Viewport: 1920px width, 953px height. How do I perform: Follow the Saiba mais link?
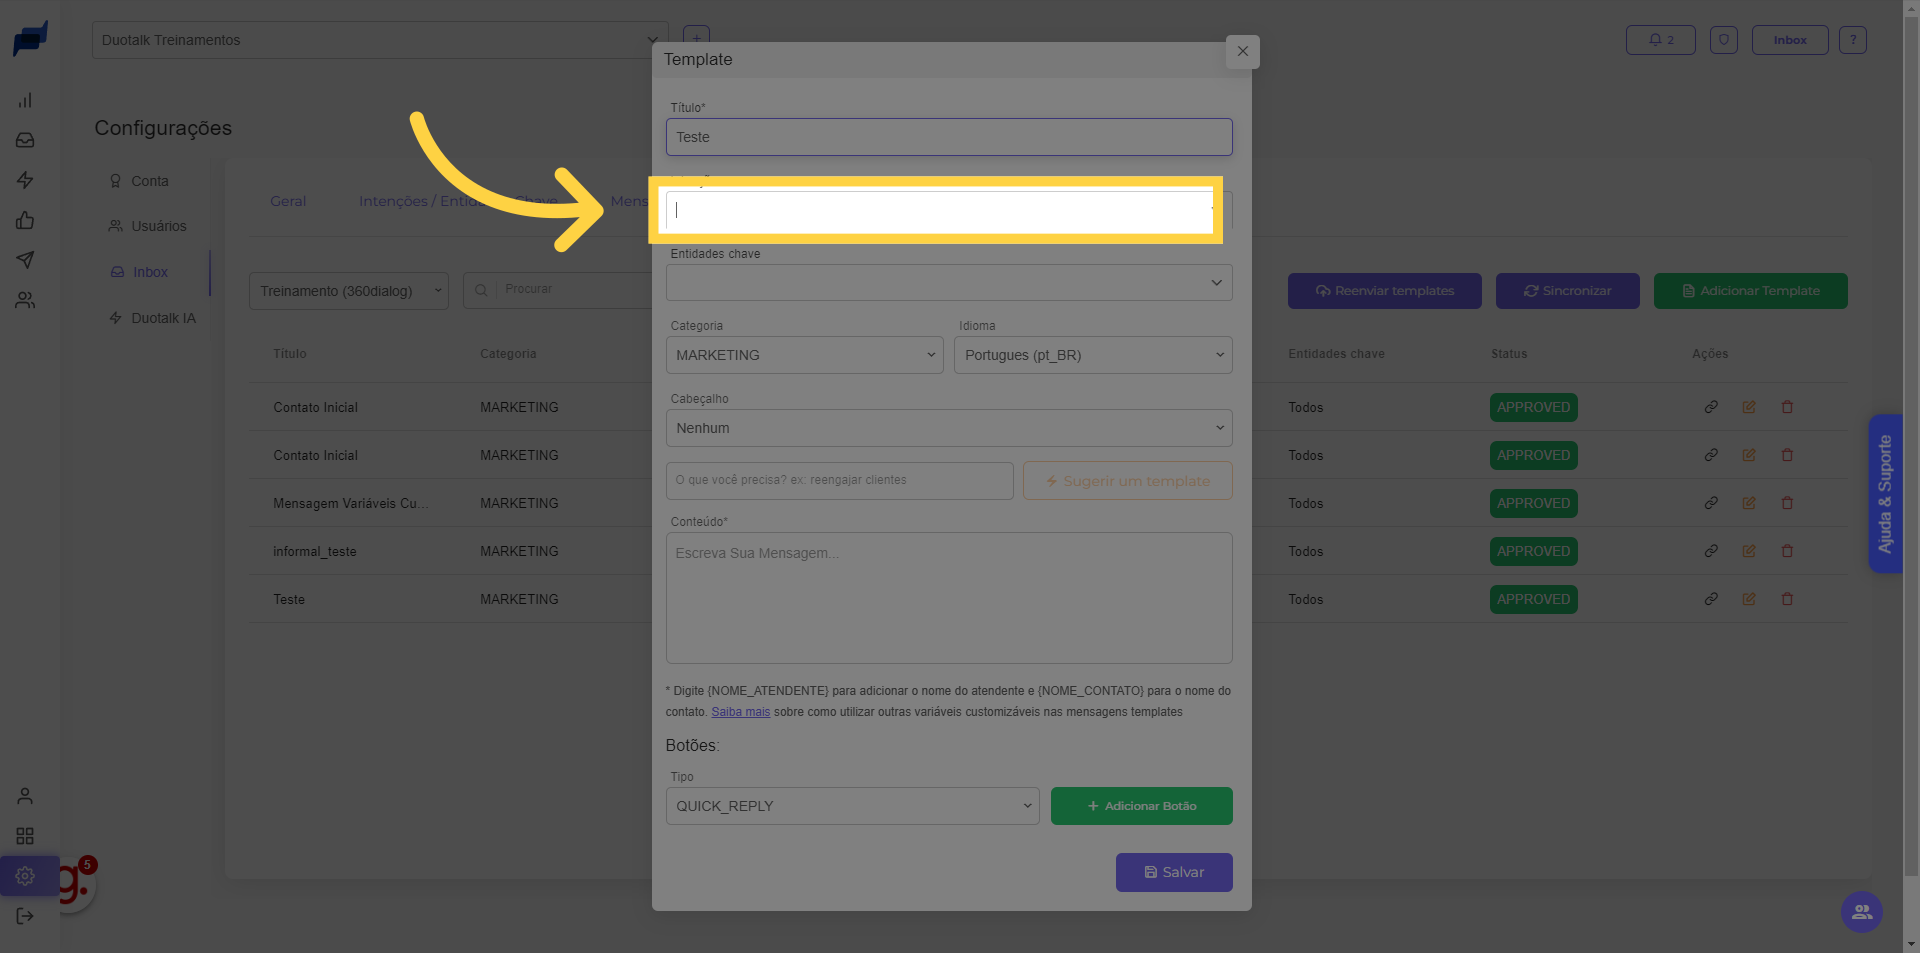[740, 712]
